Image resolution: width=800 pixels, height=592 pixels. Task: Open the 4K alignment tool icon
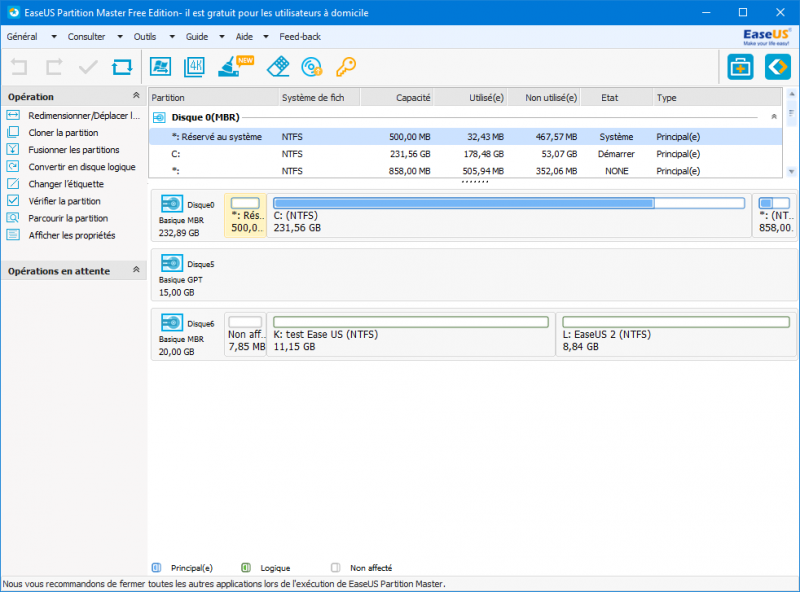pyautogui.click(x=194, y=67)
